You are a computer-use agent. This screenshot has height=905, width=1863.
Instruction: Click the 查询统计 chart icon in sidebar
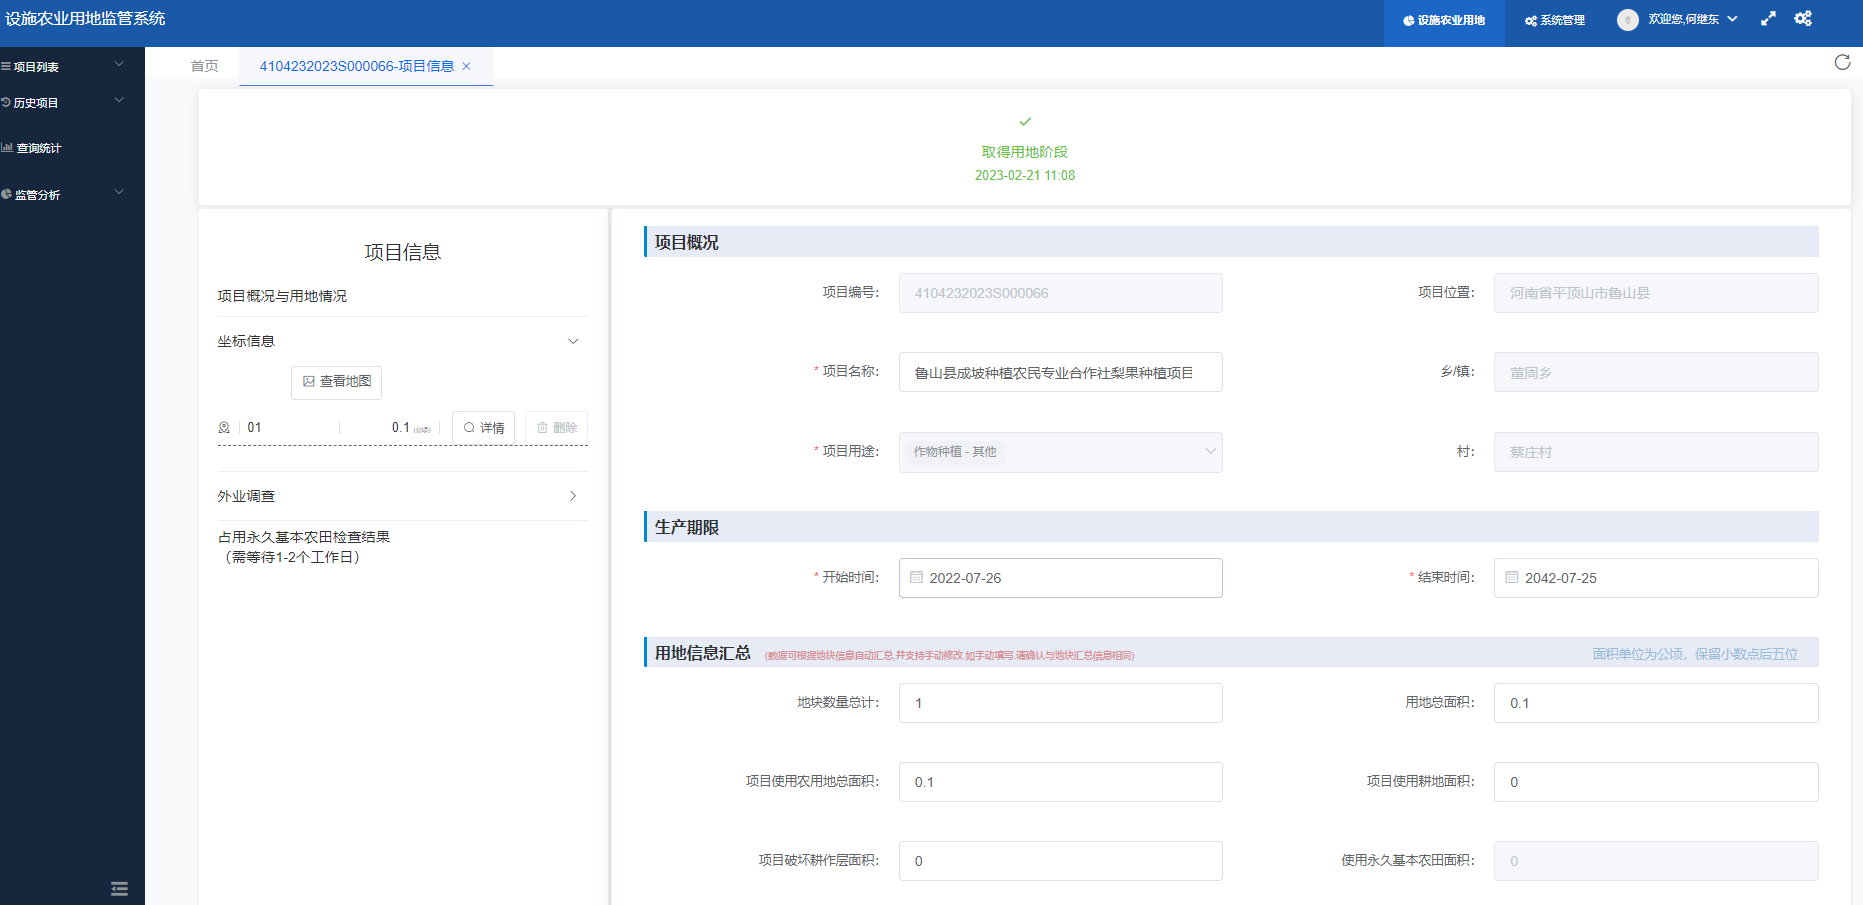pyautogui.click(x=7, y=147)
